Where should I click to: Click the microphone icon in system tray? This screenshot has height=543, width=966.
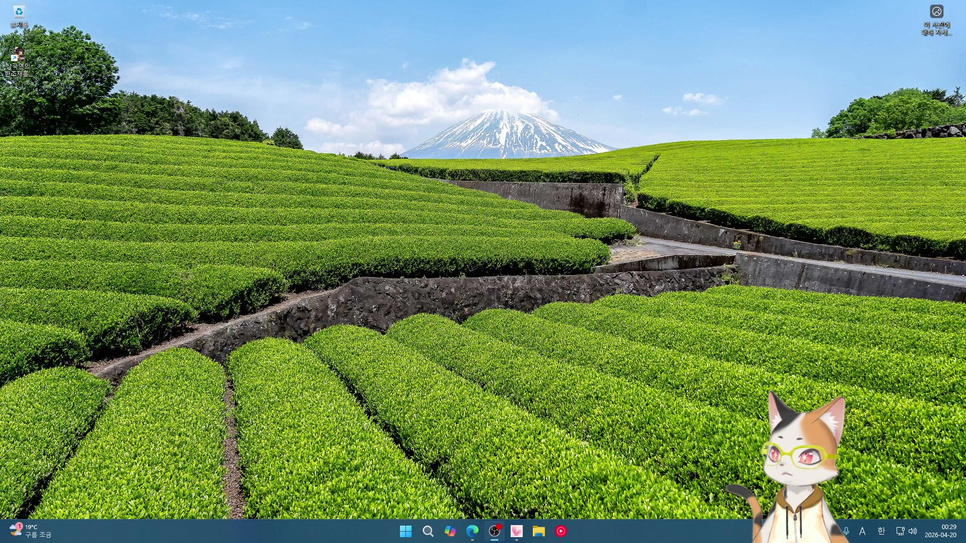click(x=846, y=531)
